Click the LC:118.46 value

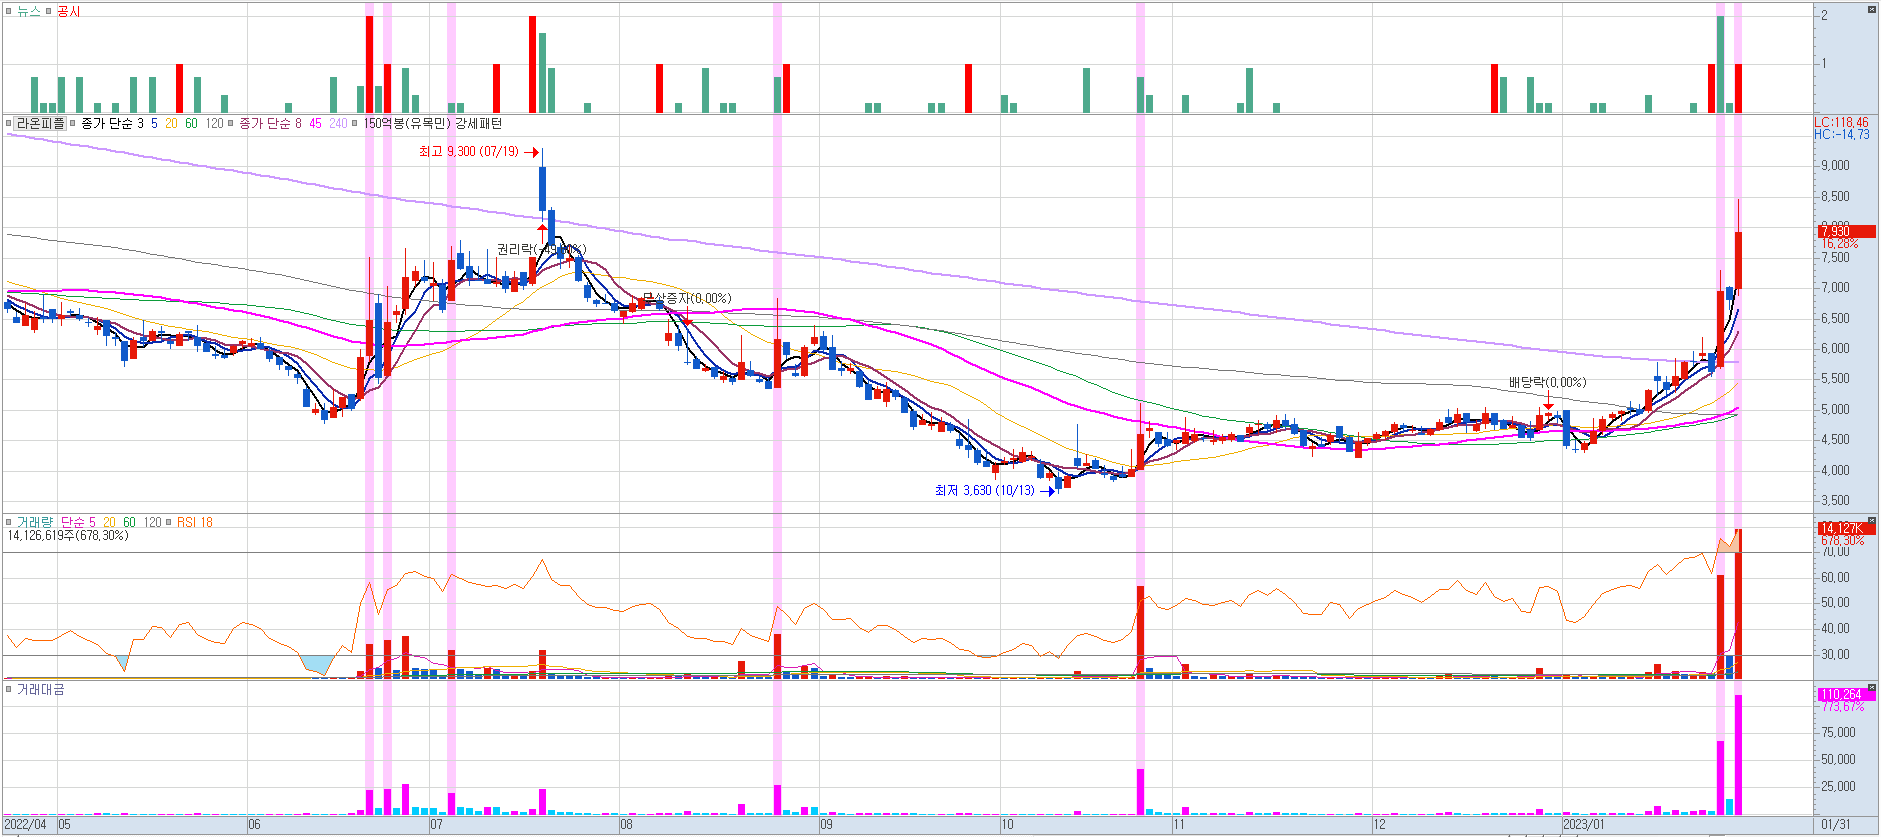pyautogui.click(x=1841, y=123)
